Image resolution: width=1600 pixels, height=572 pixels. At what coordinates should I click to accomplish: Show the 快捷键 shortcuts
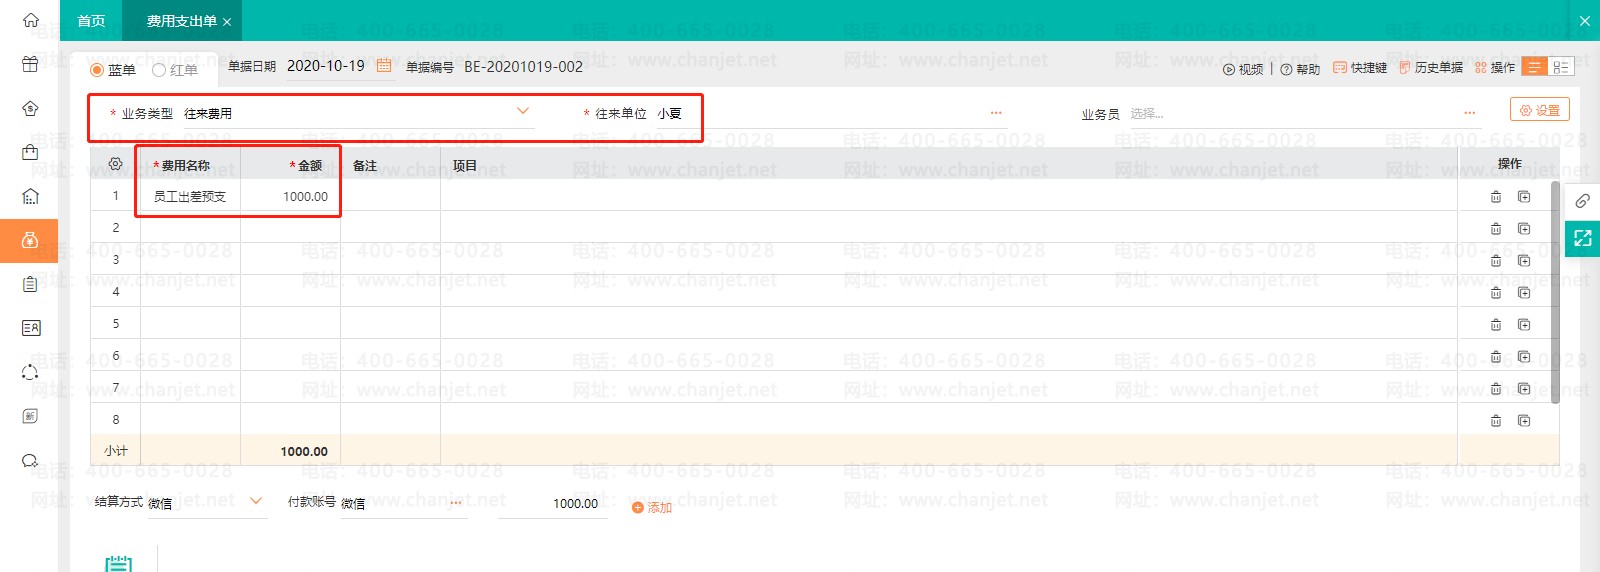tap(1360, 68)
